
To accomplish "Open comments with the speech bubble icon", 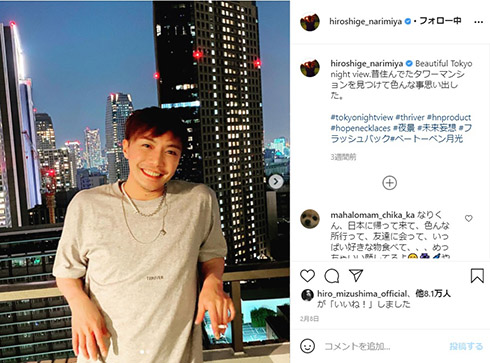I will click(x=332, y=276).
